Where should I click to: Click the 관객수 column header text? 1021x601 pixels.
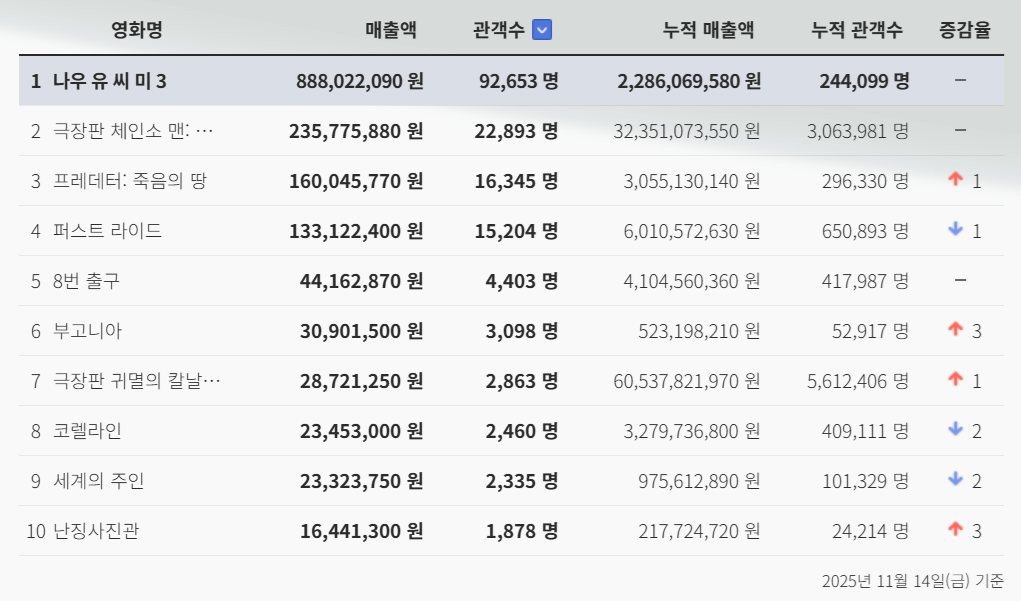[x=499, y=29]
